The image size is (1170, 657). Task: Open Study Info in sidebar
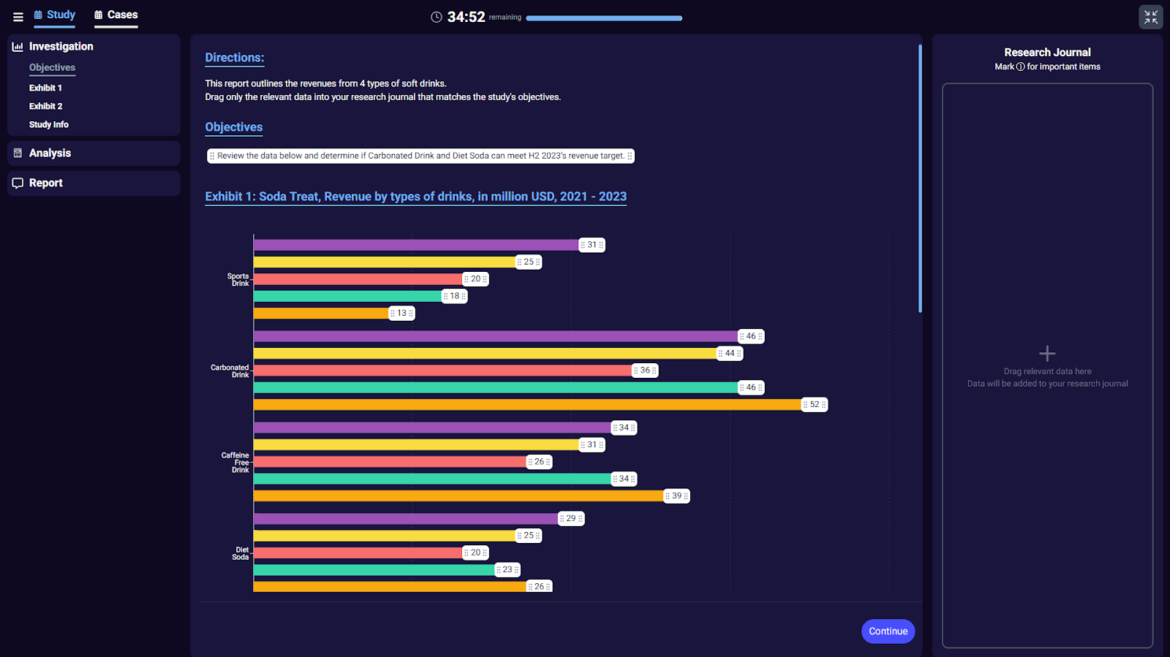coord(48,125)
